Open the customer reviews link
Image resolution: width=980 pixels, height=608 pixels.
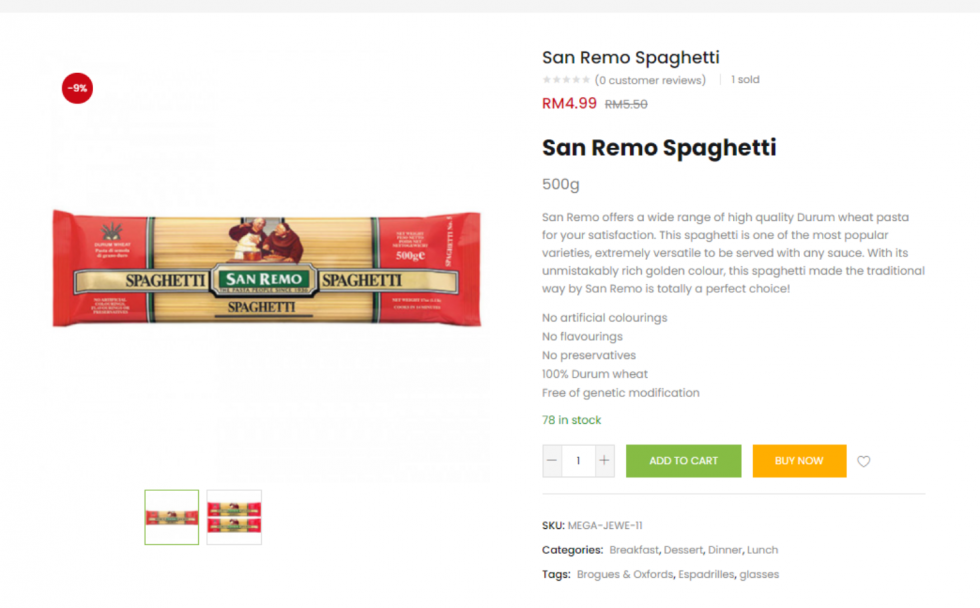[x=650, y=80]
